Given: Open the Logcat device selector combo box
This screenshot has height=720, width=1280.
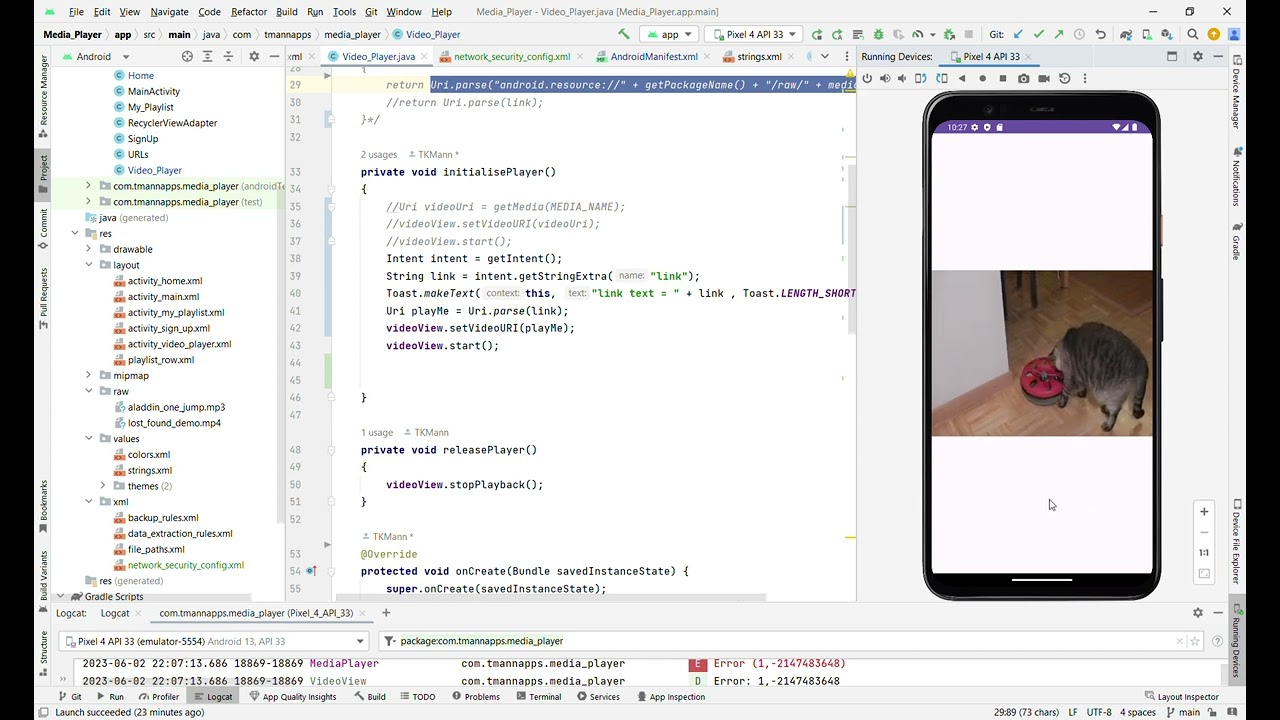Looking at the screenshot, I should click(214, 641).
